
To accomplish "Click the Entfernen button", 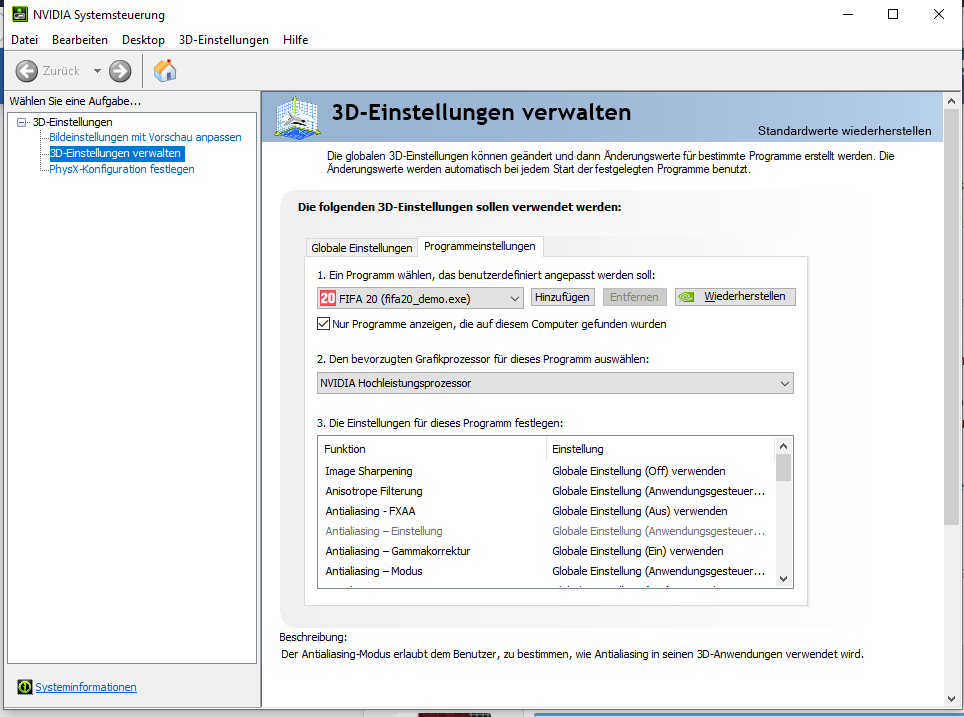I will pos(634,297).
